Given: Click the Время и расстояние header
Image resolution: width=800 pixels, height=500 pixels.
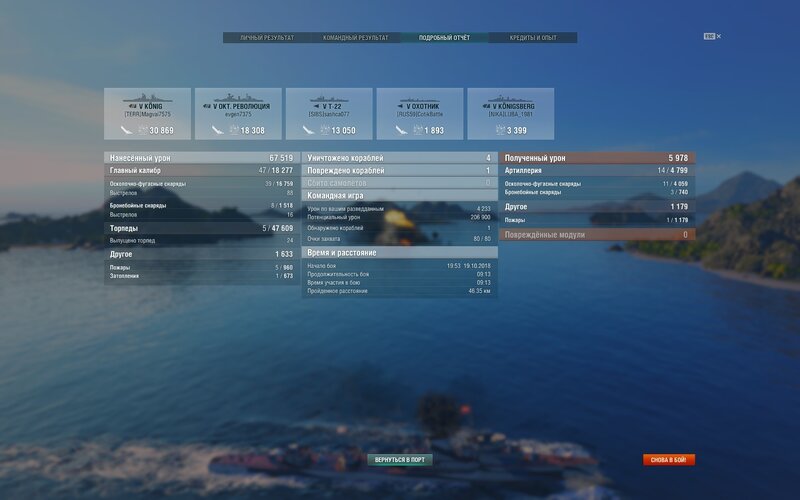Looking at the screenshot, I should [399, 253].
